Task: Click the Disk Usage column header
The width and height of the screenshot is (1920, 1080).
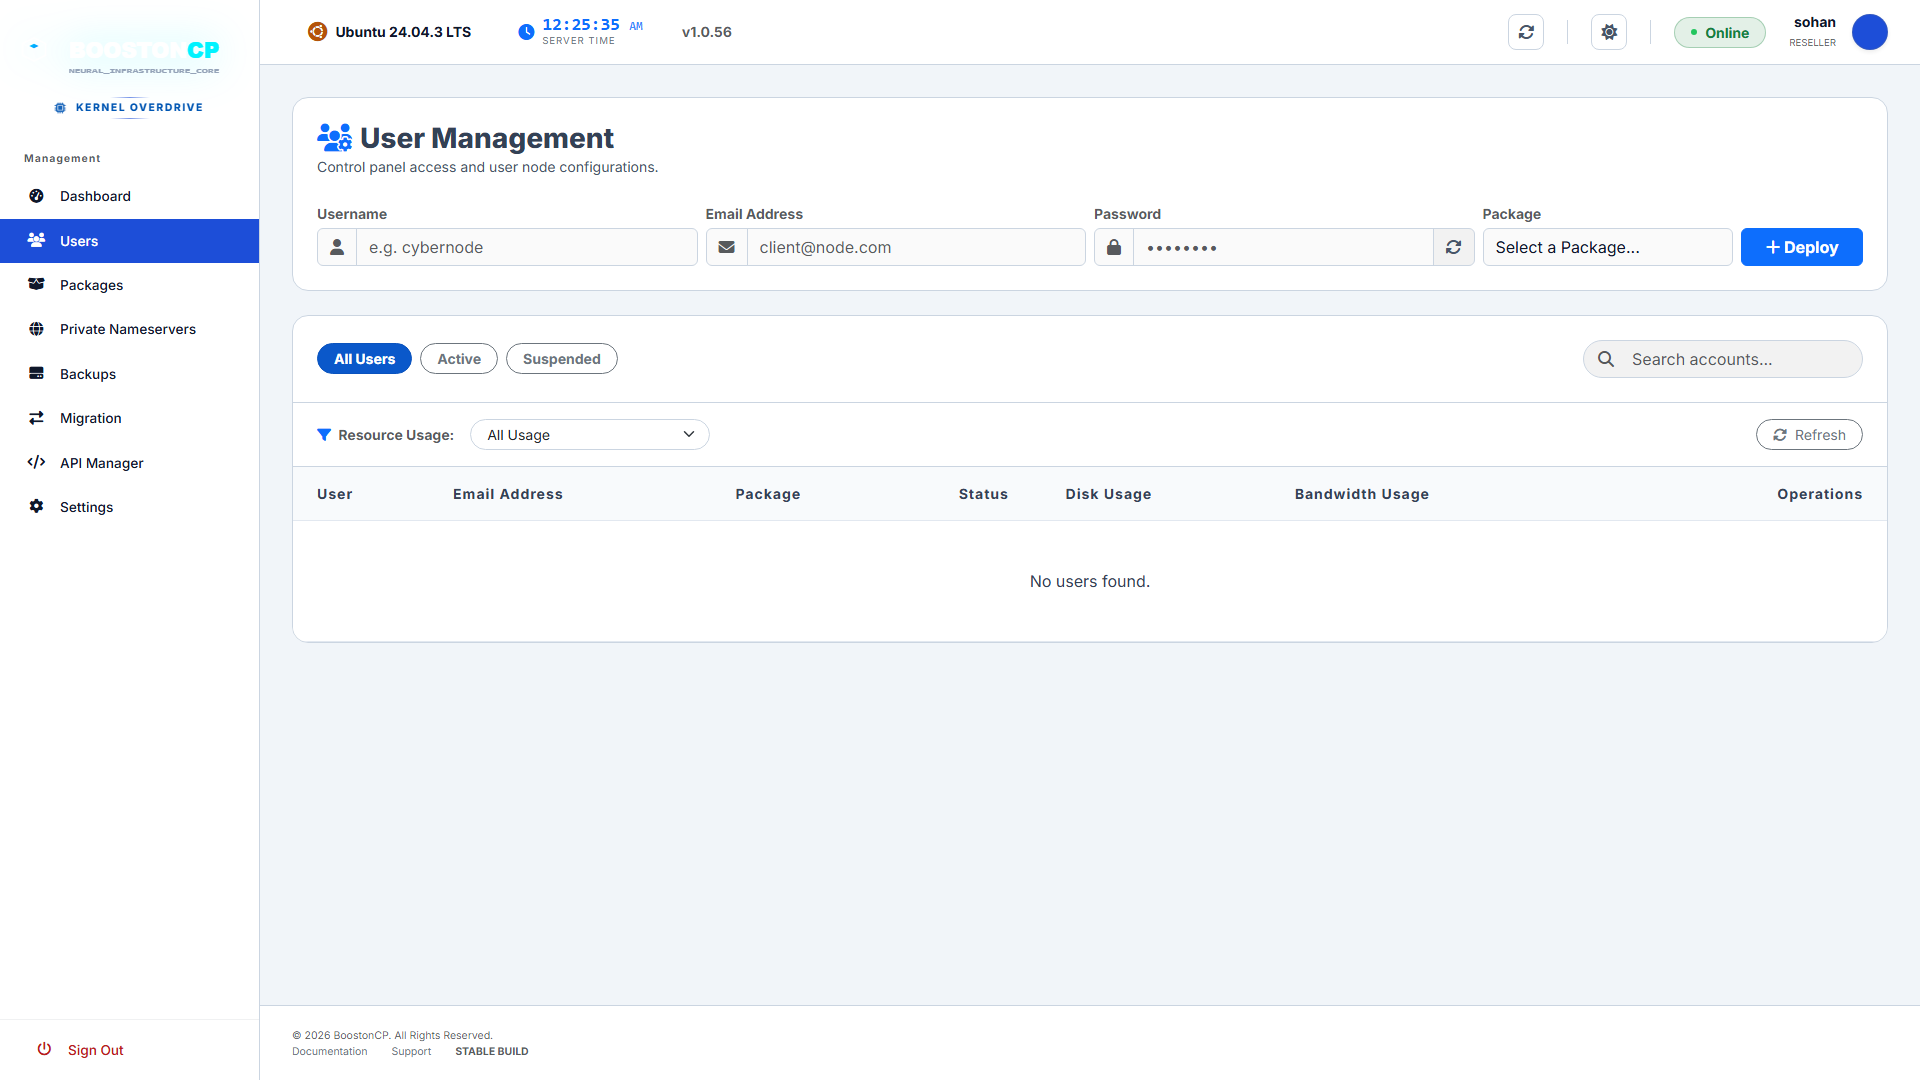Action: point(1108,494)
